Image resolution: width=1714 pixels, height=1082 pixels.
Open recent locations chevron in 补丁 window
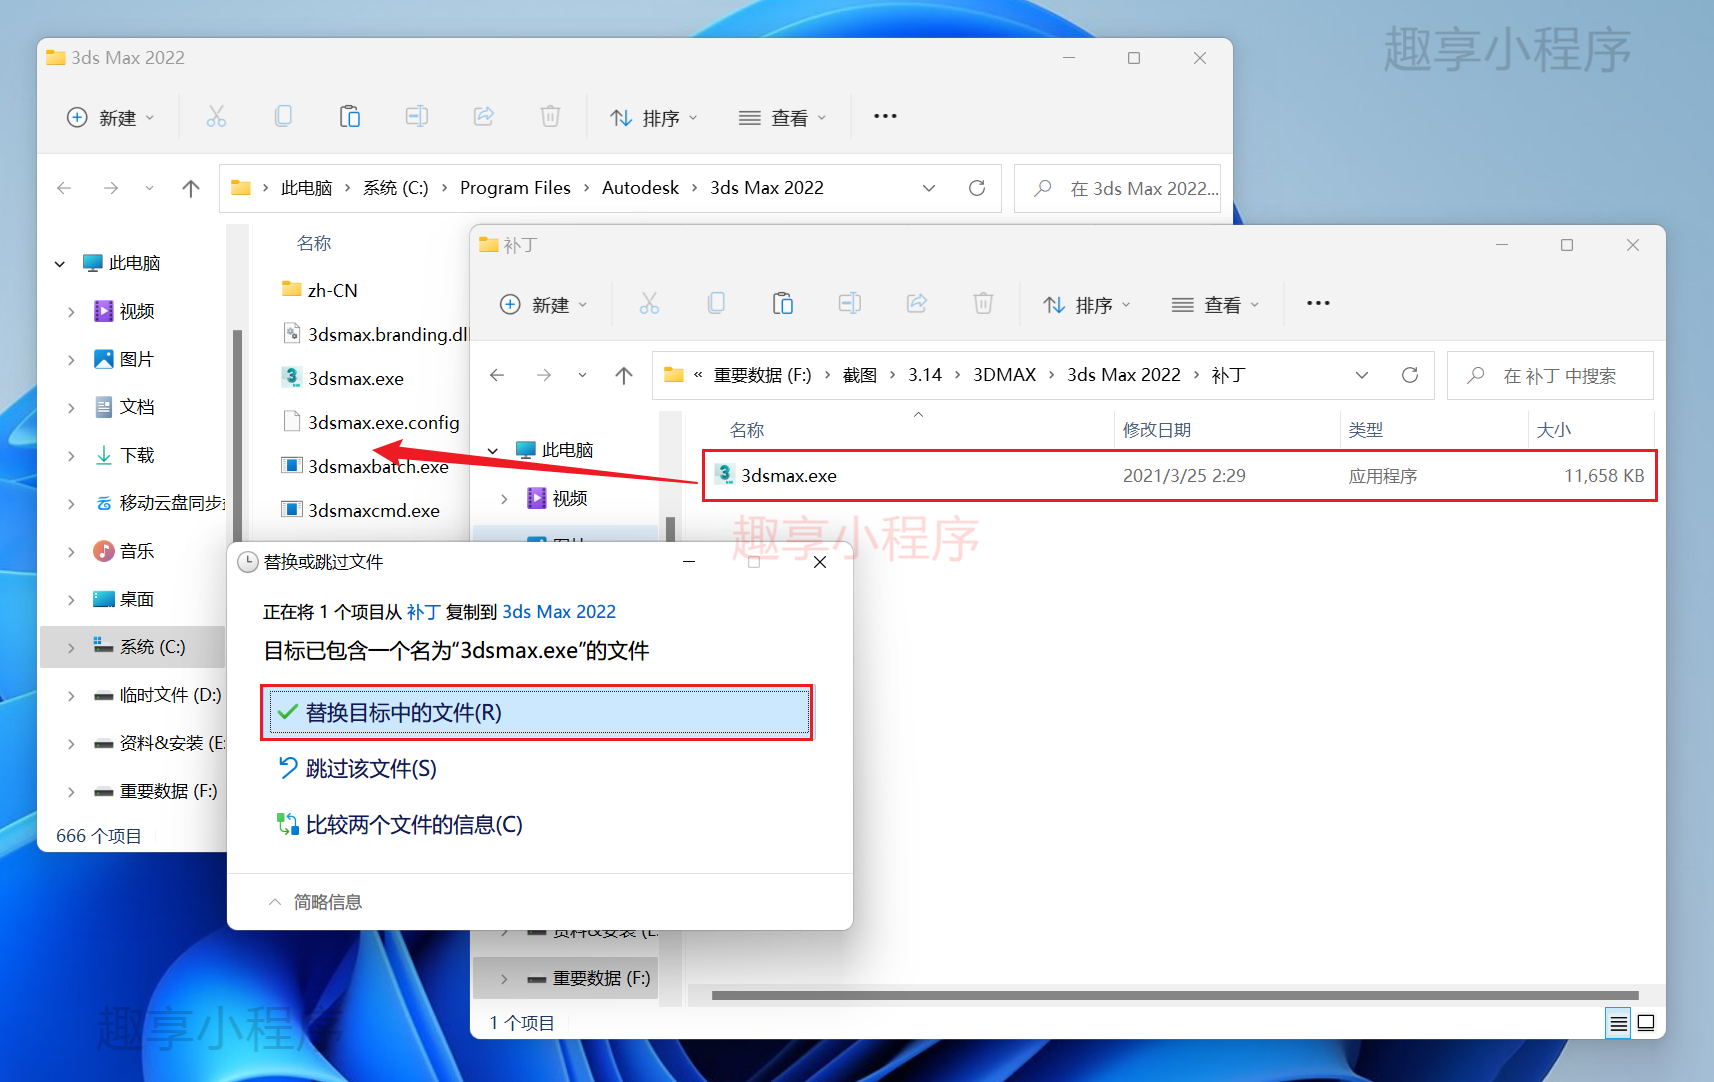coord(582,375)
